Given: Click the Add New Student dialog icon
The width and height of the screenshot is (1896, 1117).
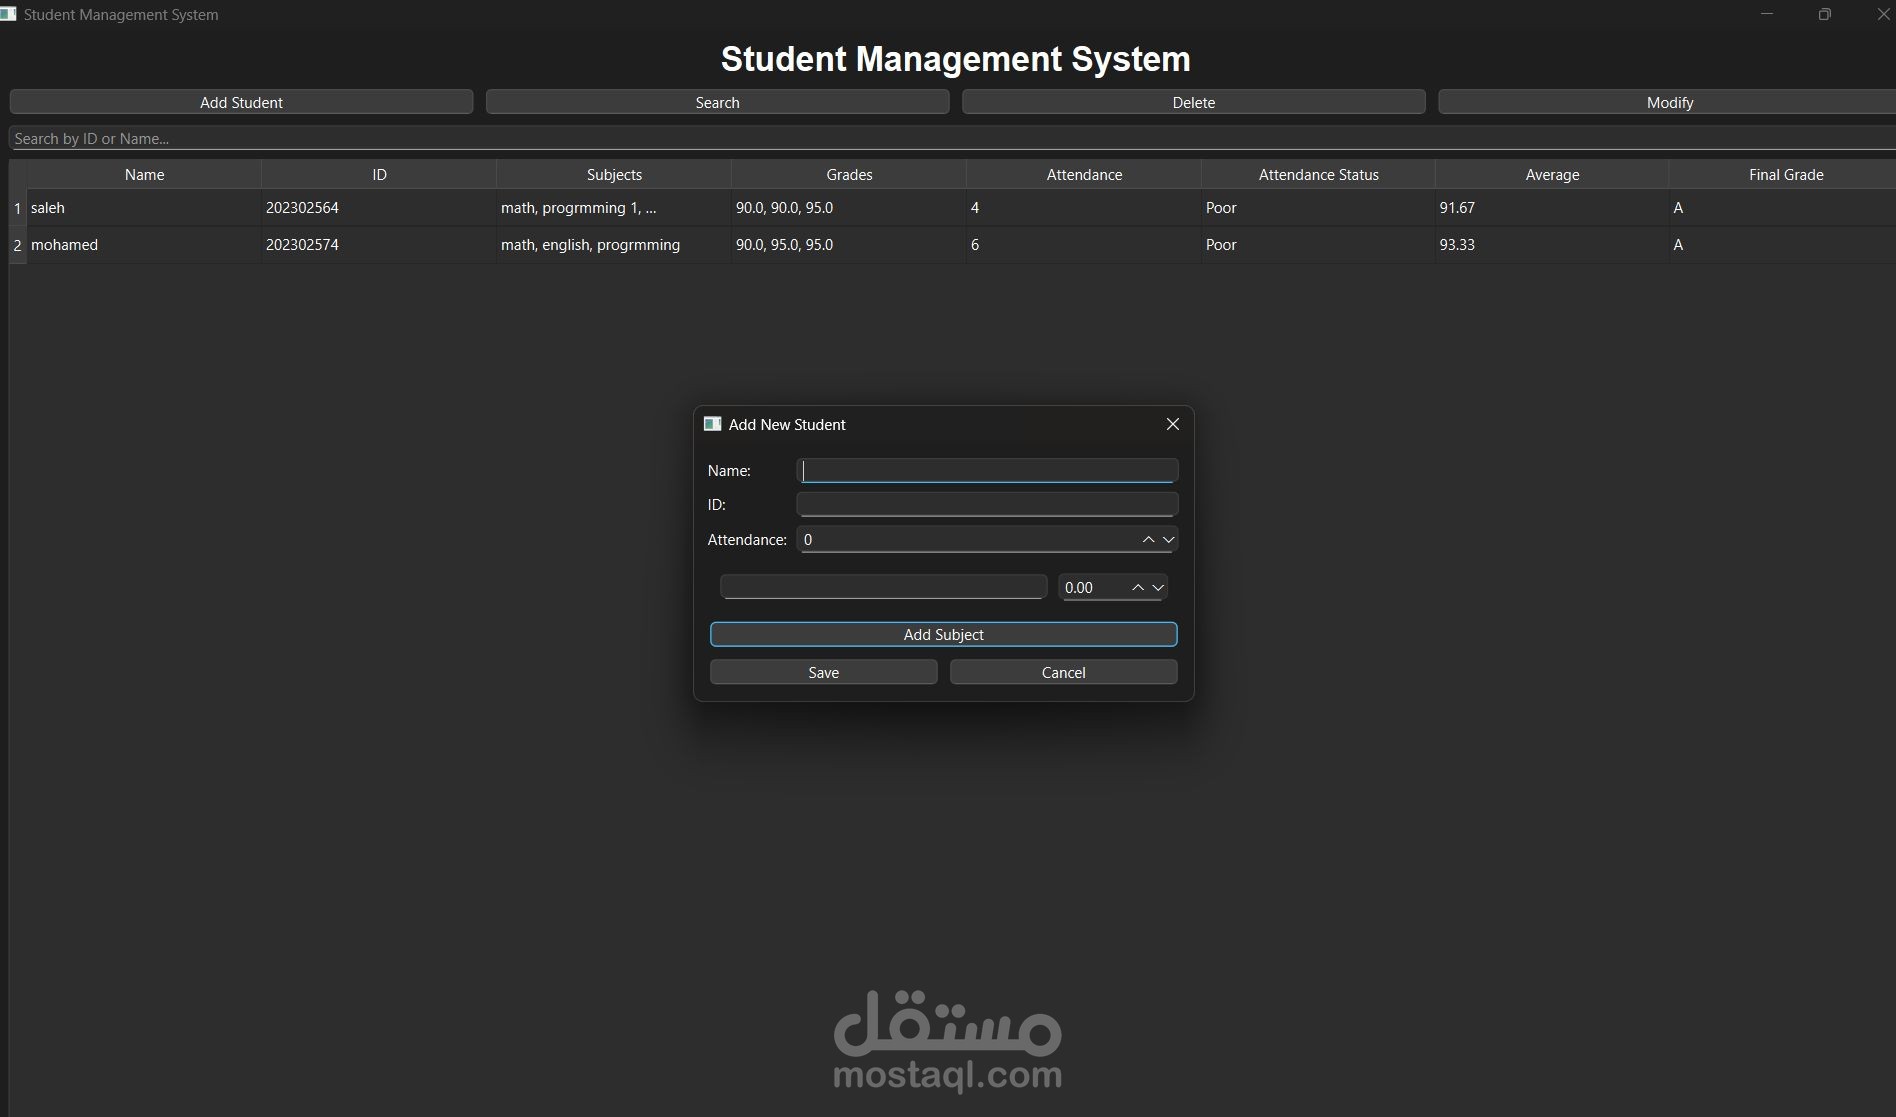Looking at the screenshot, I should coord(712,424).
